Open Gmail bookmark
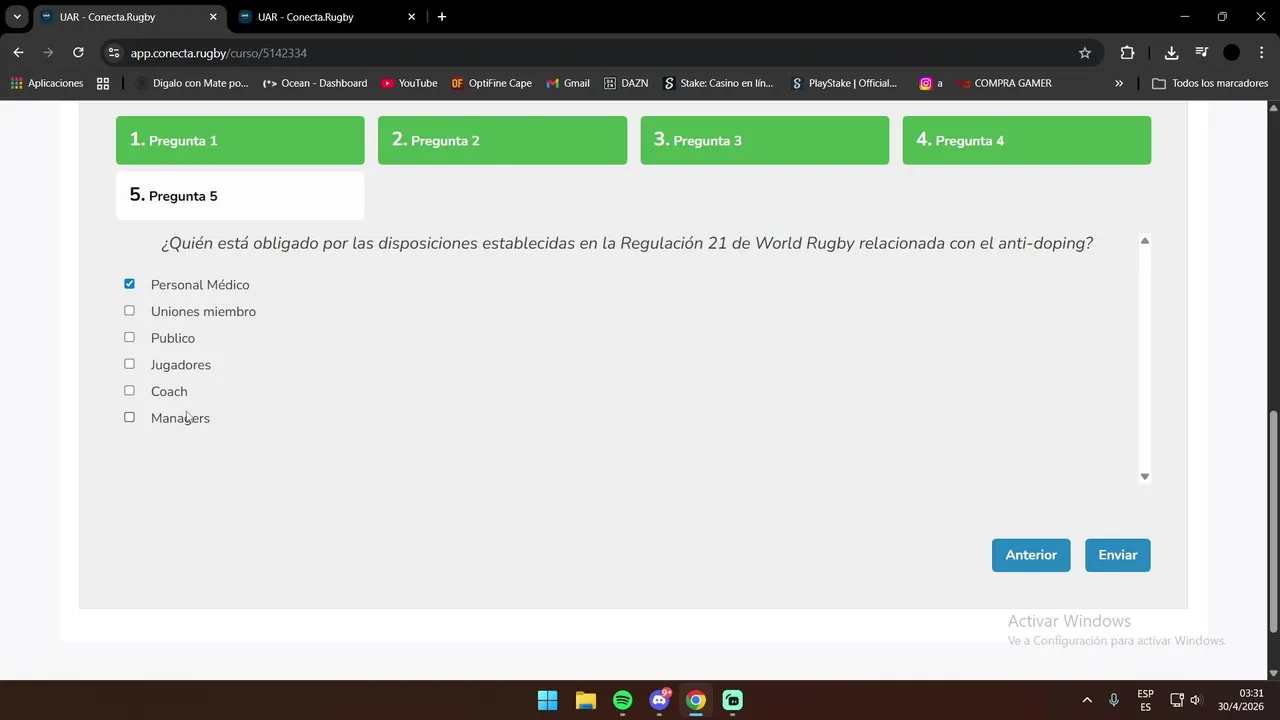Screen dimensions: 1280x720 click(x=568, y=83)
